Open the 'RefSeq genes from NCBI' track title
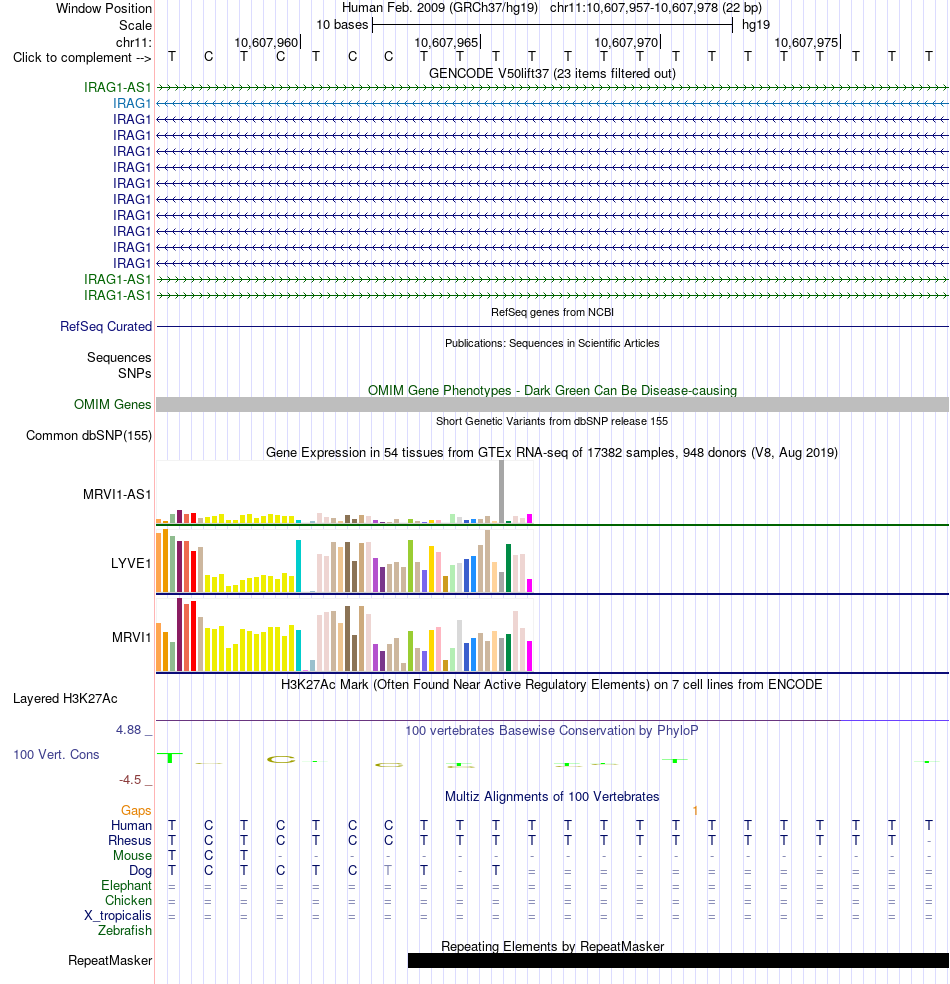 point(552,312)
